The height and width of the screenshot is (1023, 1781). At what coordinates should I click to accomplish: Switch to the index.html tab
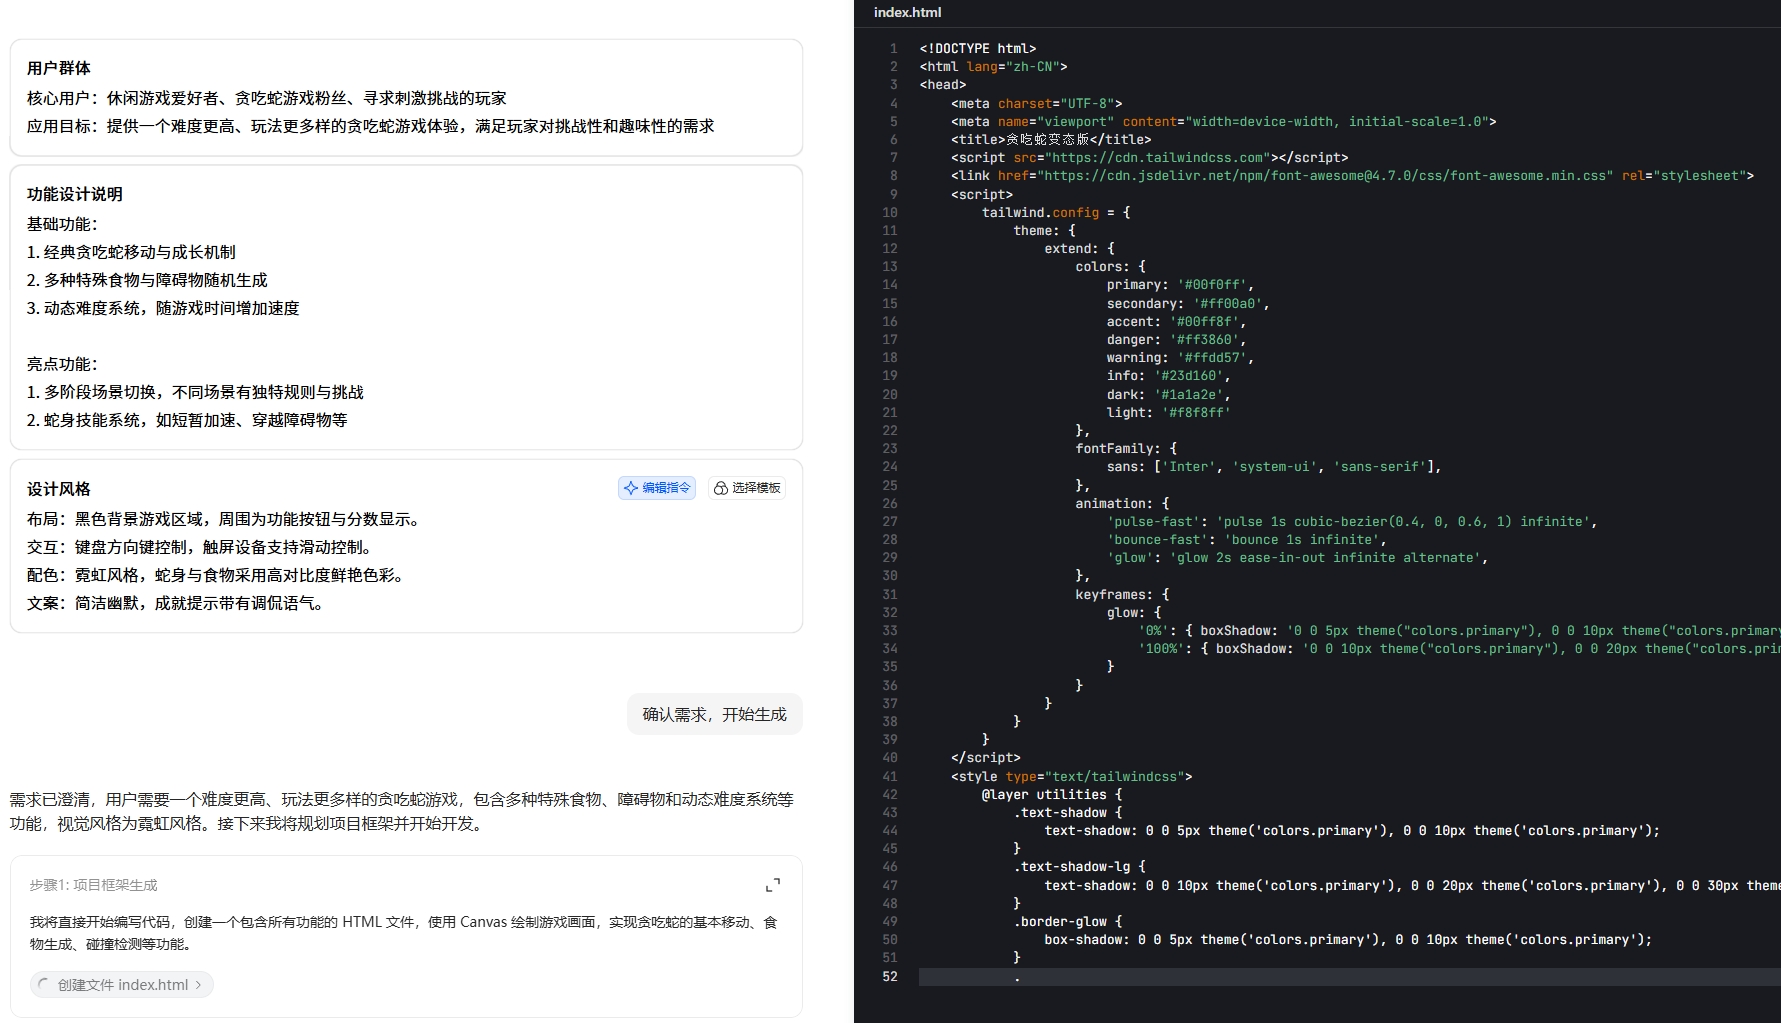907,12
